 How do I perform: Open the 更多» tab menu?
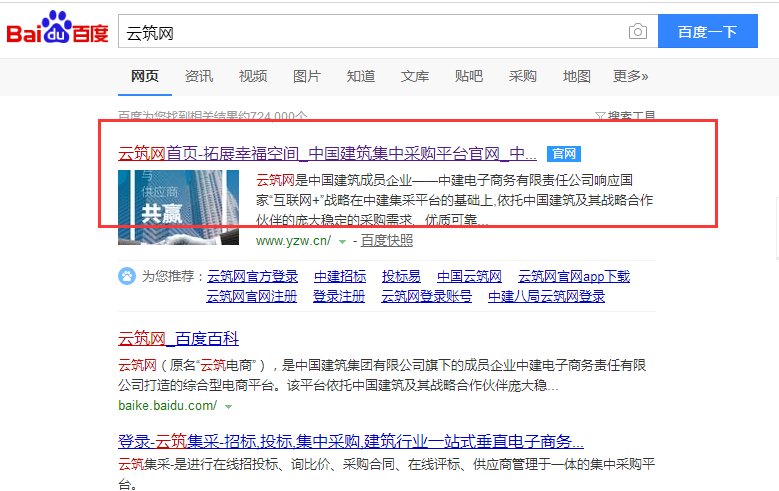tap(630, 76)
